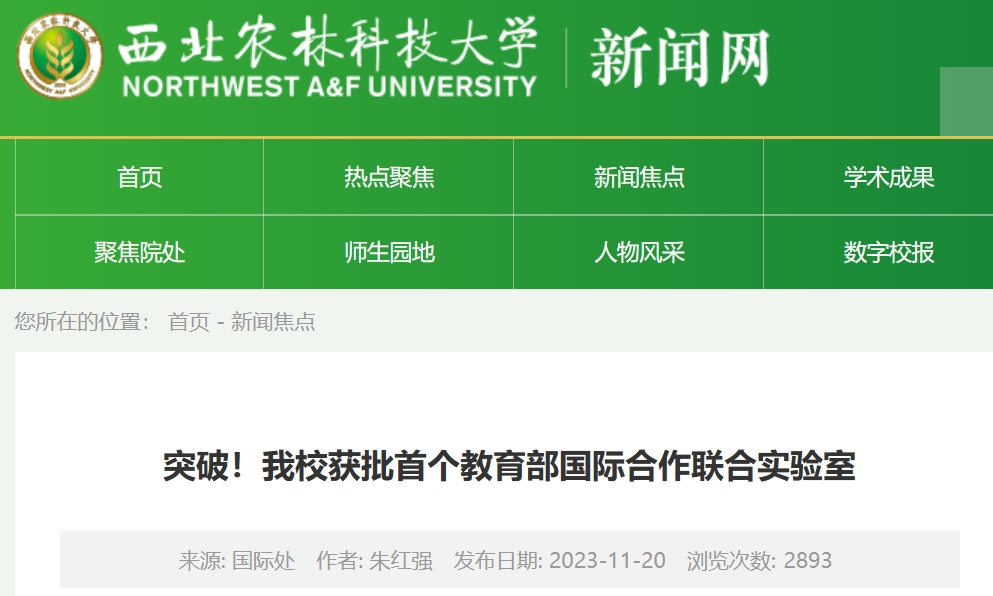Click the view count 浏览次数 2893
Screen dimensions: 993x596
click(759, 560)
